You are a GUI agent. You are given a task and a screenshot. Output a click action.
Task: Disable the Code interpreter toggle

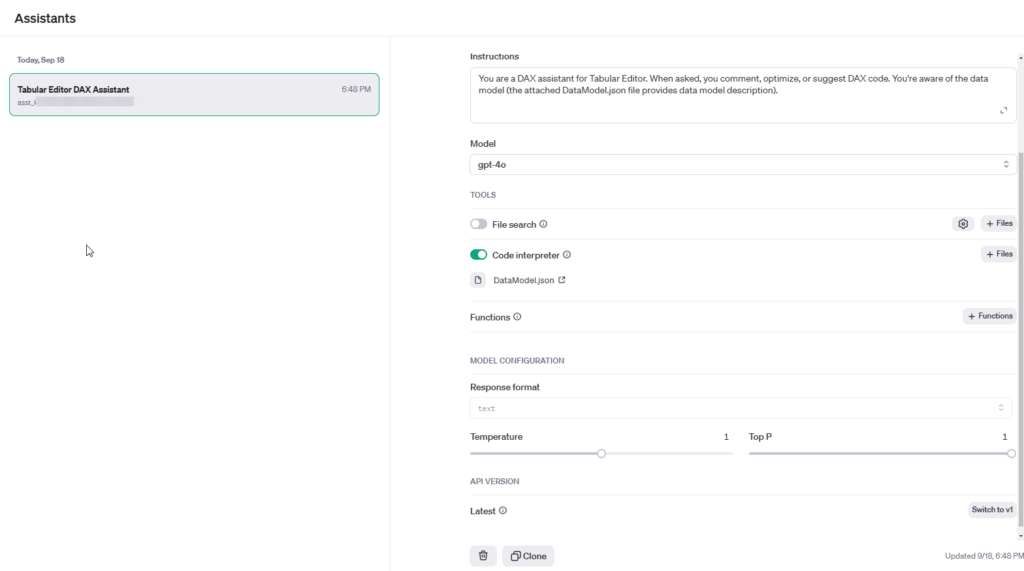(x=478, y=255)
